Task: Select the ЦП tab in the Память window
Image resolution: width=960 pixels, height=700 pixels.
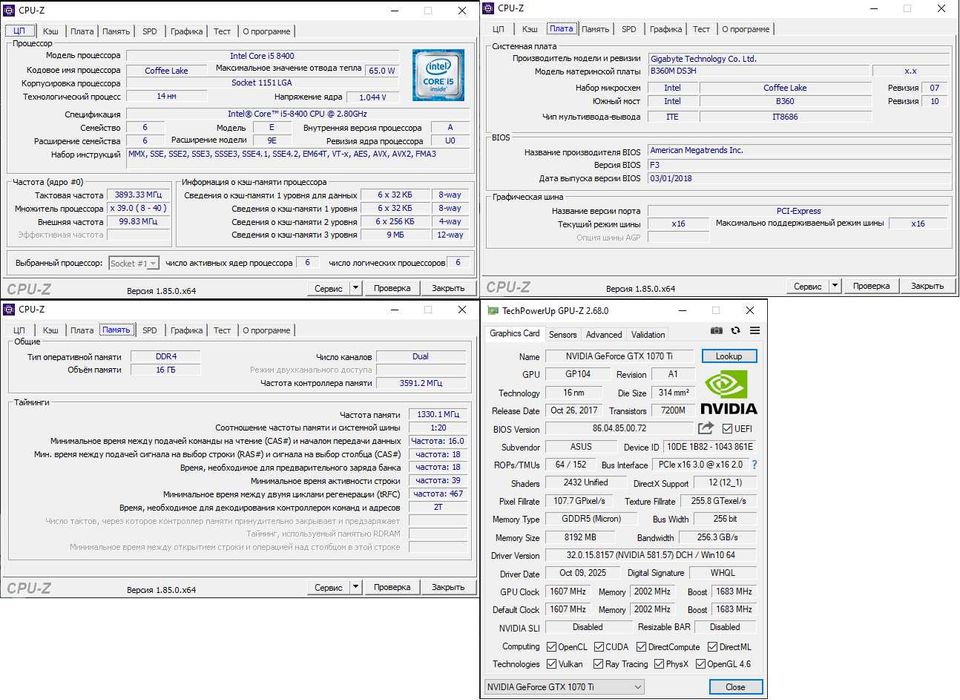Action: tap(19, 330)
